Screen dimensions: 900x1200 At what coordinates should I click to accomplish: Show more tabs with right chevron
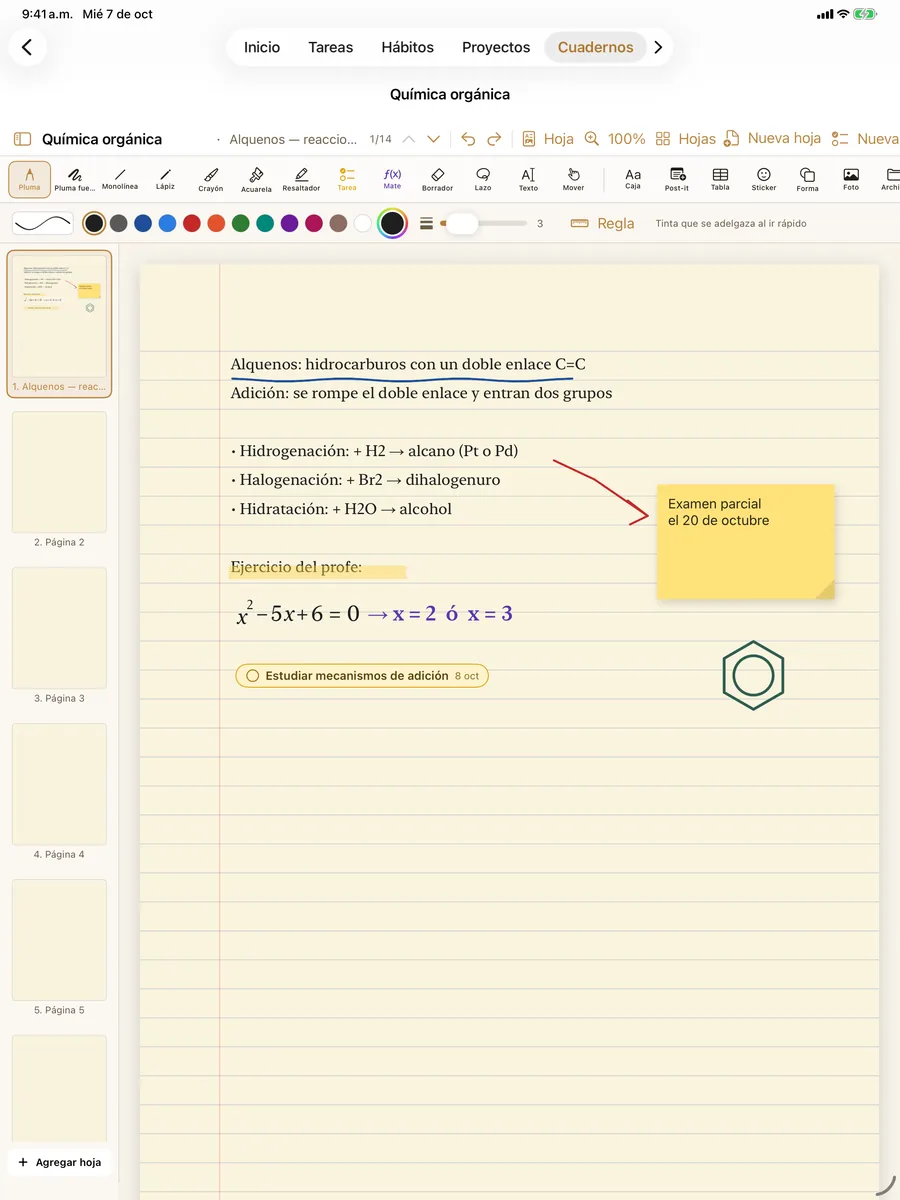pyautogui.click(x=658, y=47)
